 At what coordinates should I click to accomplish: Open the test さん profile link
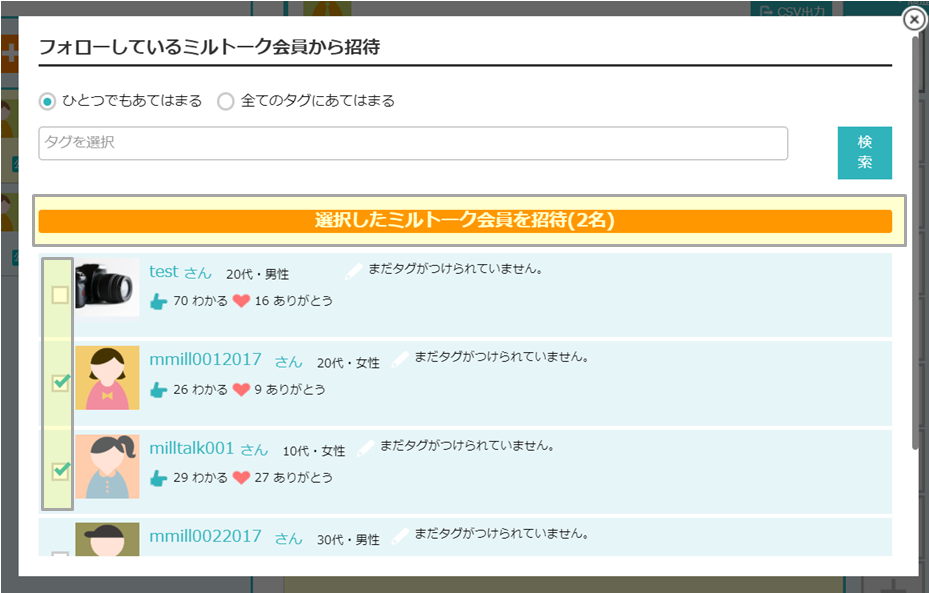pos(180,272)
